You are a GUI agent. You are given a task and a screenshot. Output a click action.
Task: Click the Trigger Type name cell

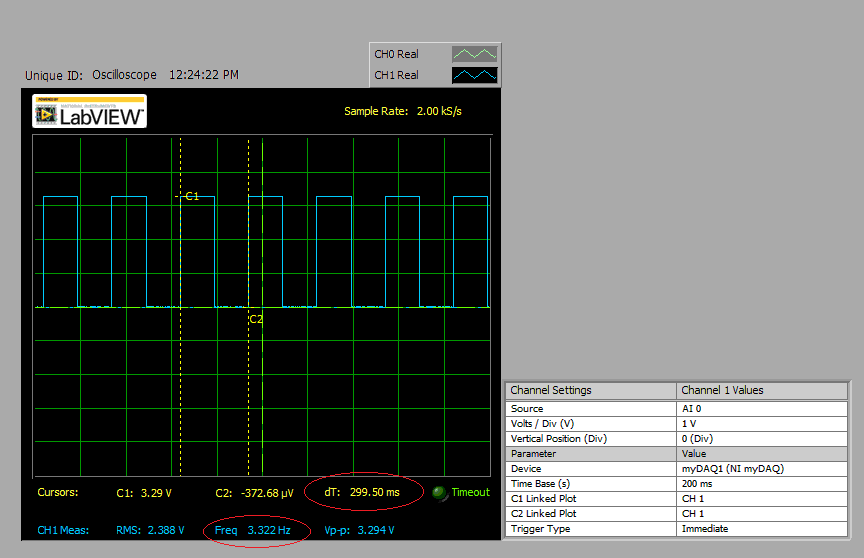pos(591,529)
